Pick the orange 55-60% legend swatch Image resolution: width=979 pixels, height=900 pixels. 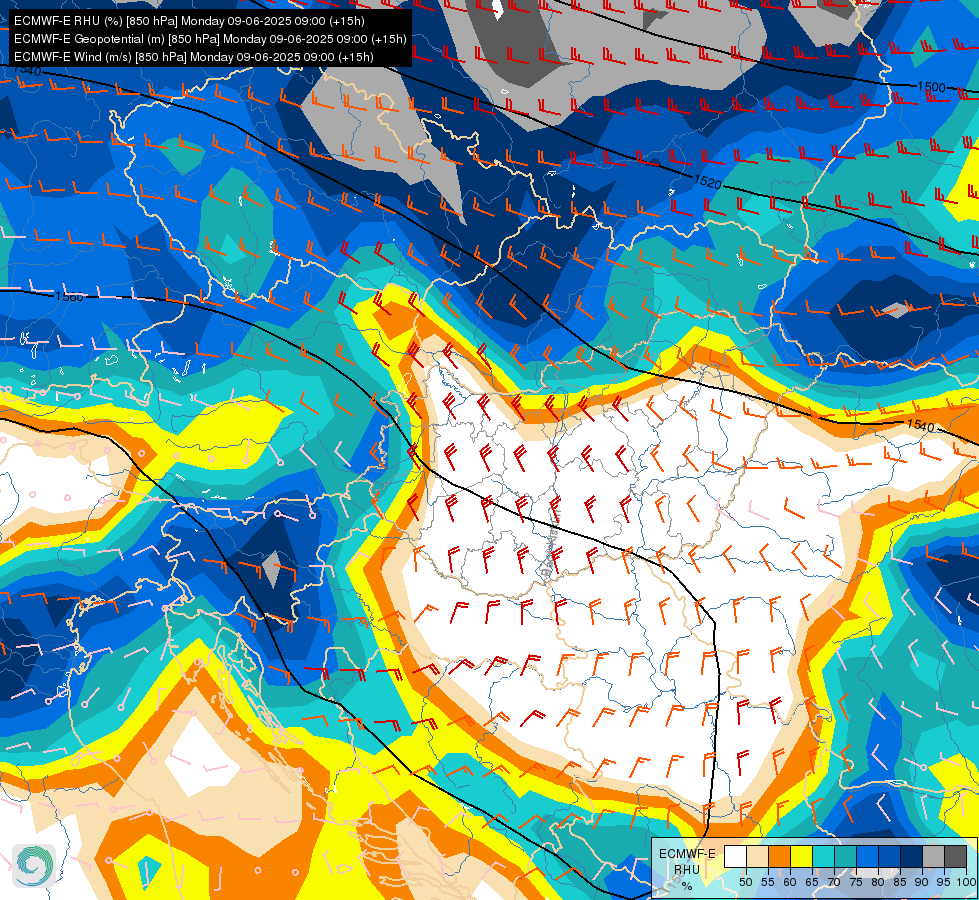coord(780,857)
